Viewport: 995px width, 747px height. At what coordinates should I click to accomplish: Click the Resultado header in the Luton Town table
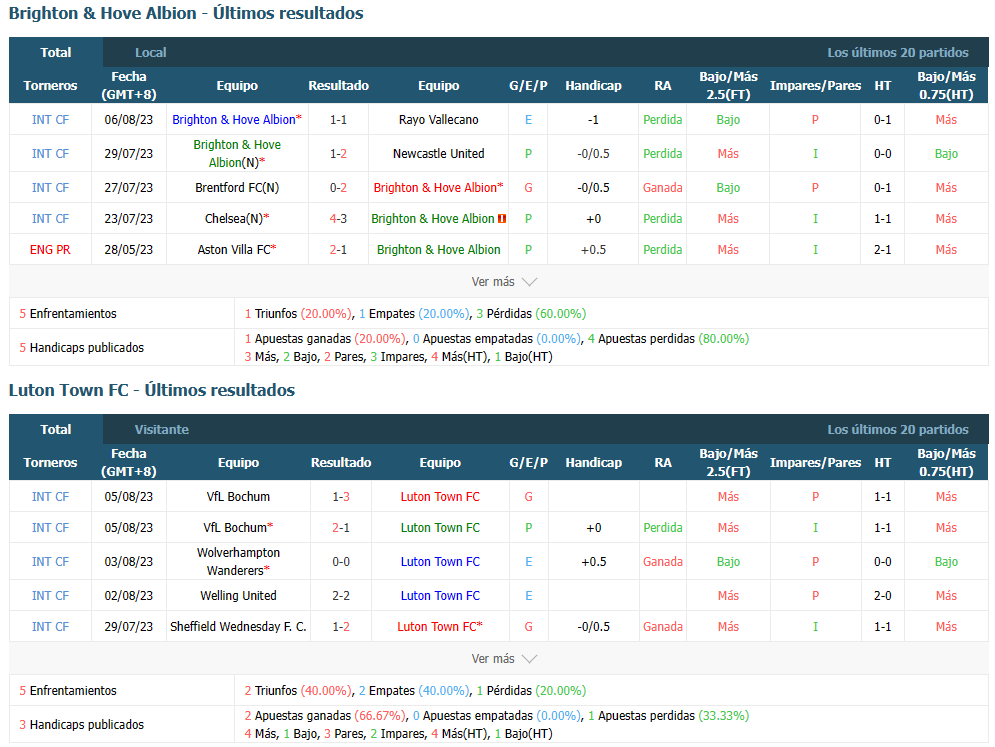point(341,463)
